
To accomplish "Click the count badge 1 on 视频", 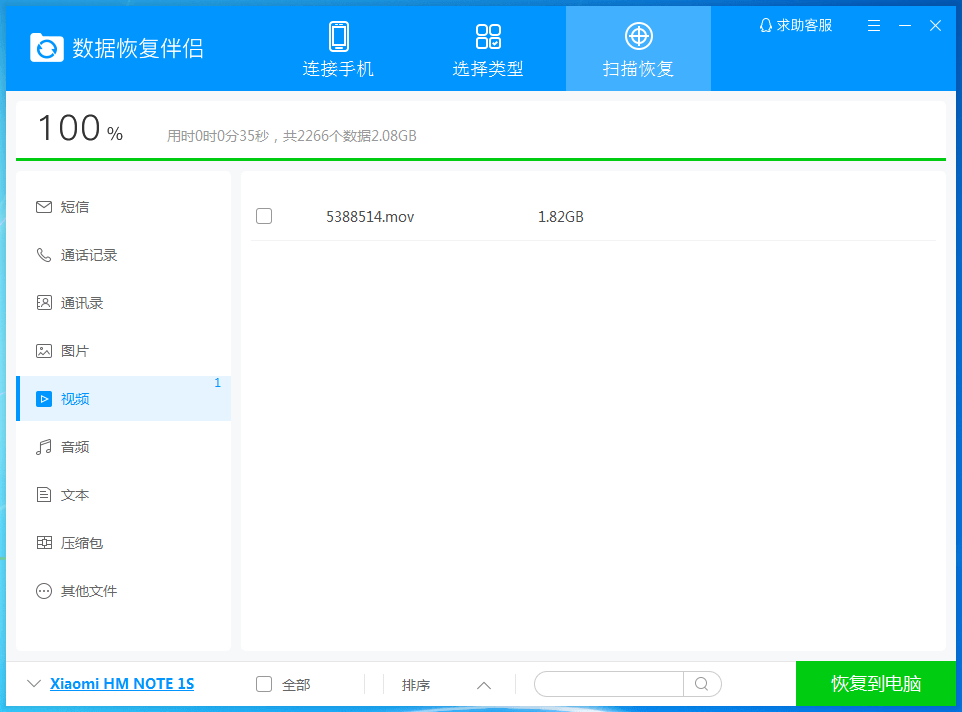I will 217,383.
